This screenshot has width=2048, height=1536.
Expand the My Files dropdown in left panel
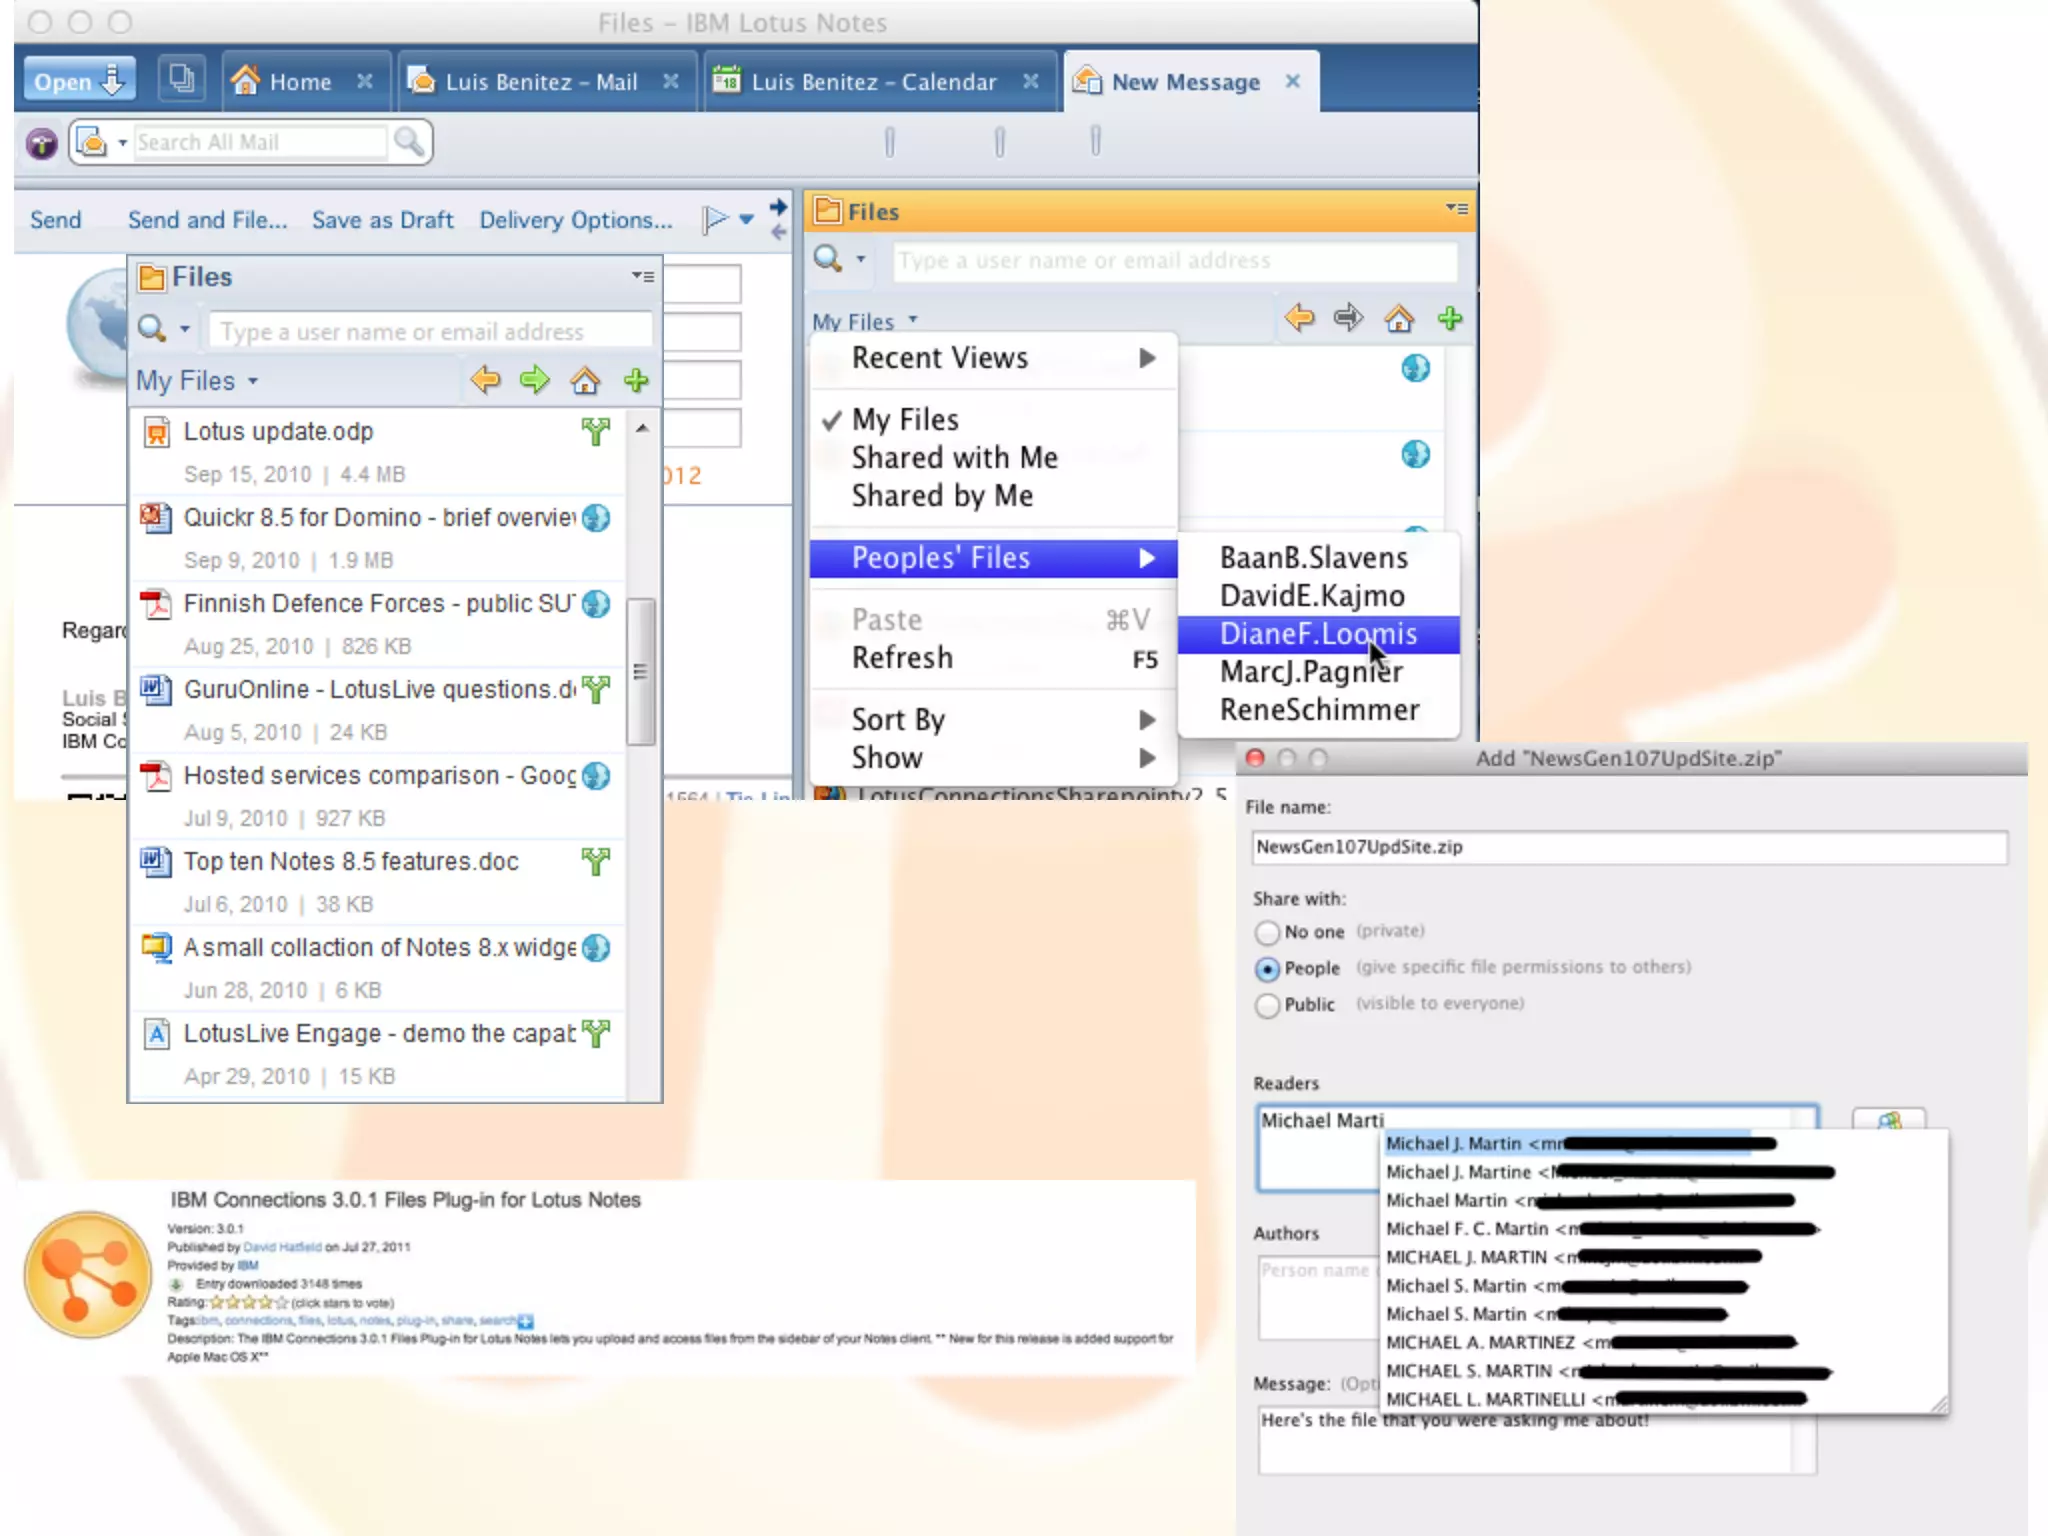[198, 381]
